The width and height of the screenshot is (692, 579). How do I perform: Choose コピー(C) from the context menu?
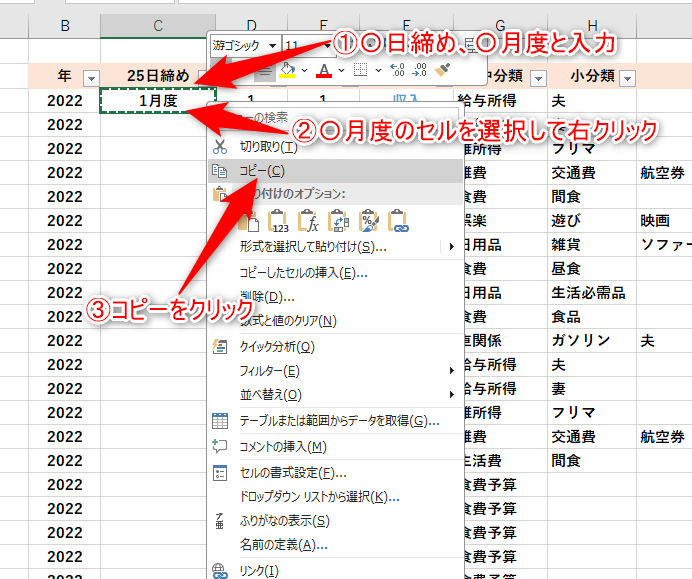point(335,171)
